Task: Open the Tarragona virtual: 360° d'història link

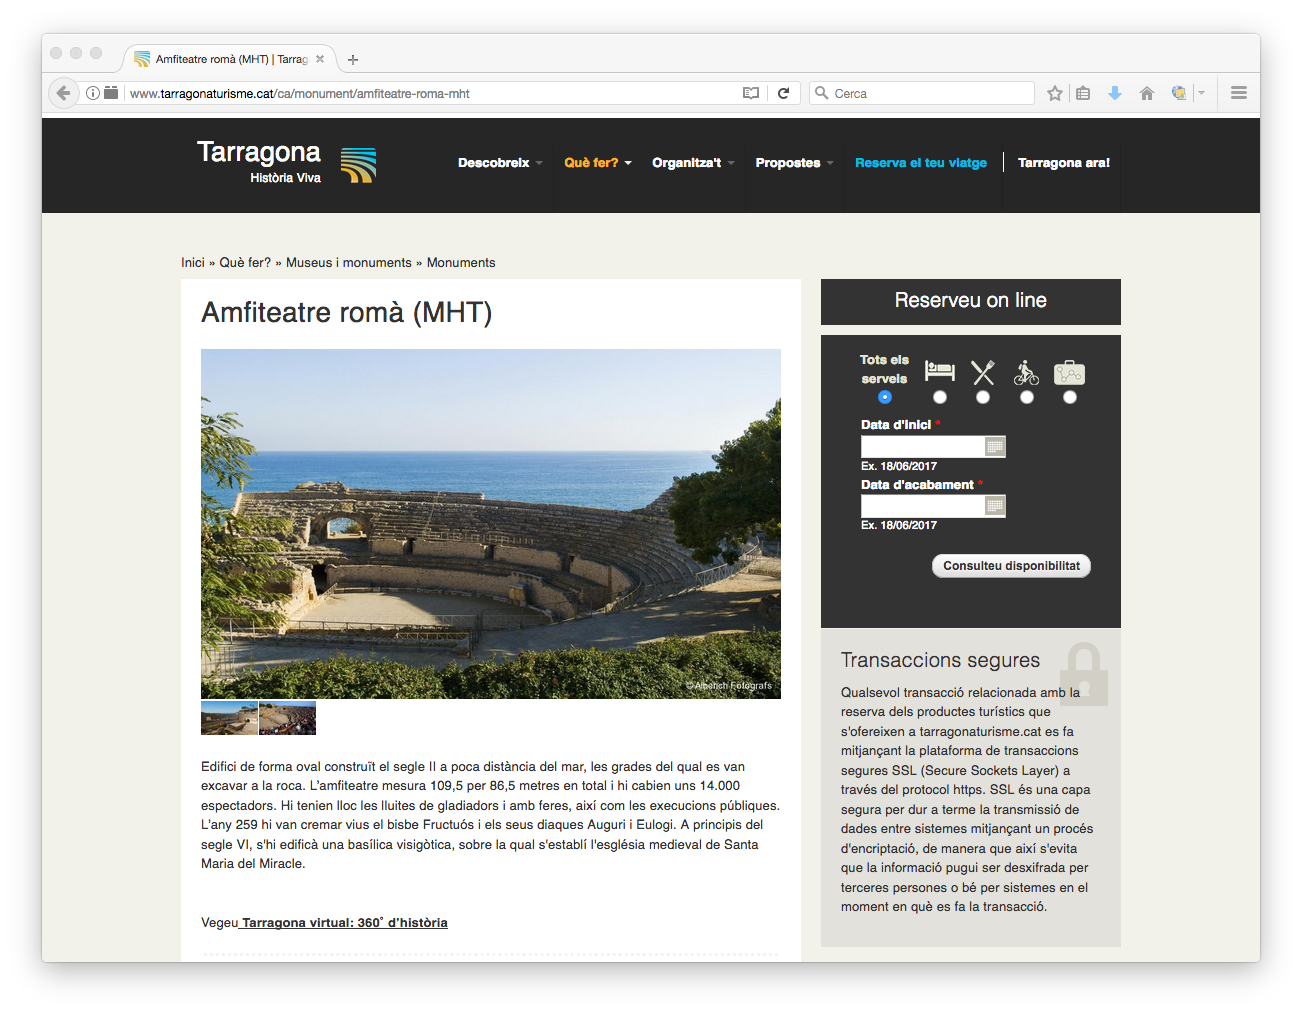Action: tap(344, 923)
